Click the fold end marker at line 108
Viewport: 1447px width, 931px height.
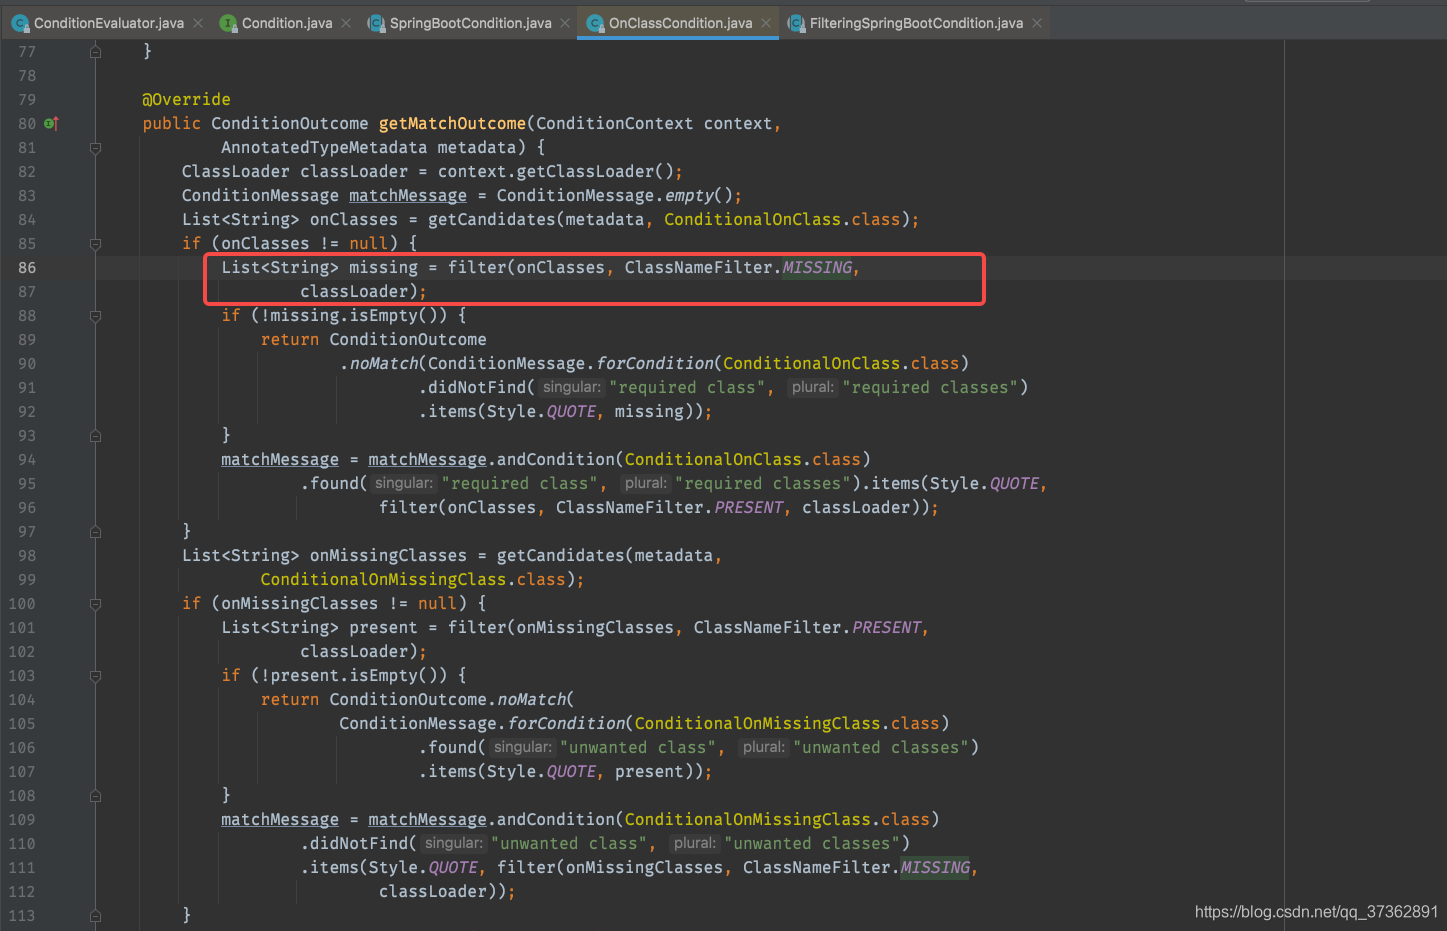[x=95, y=796]
